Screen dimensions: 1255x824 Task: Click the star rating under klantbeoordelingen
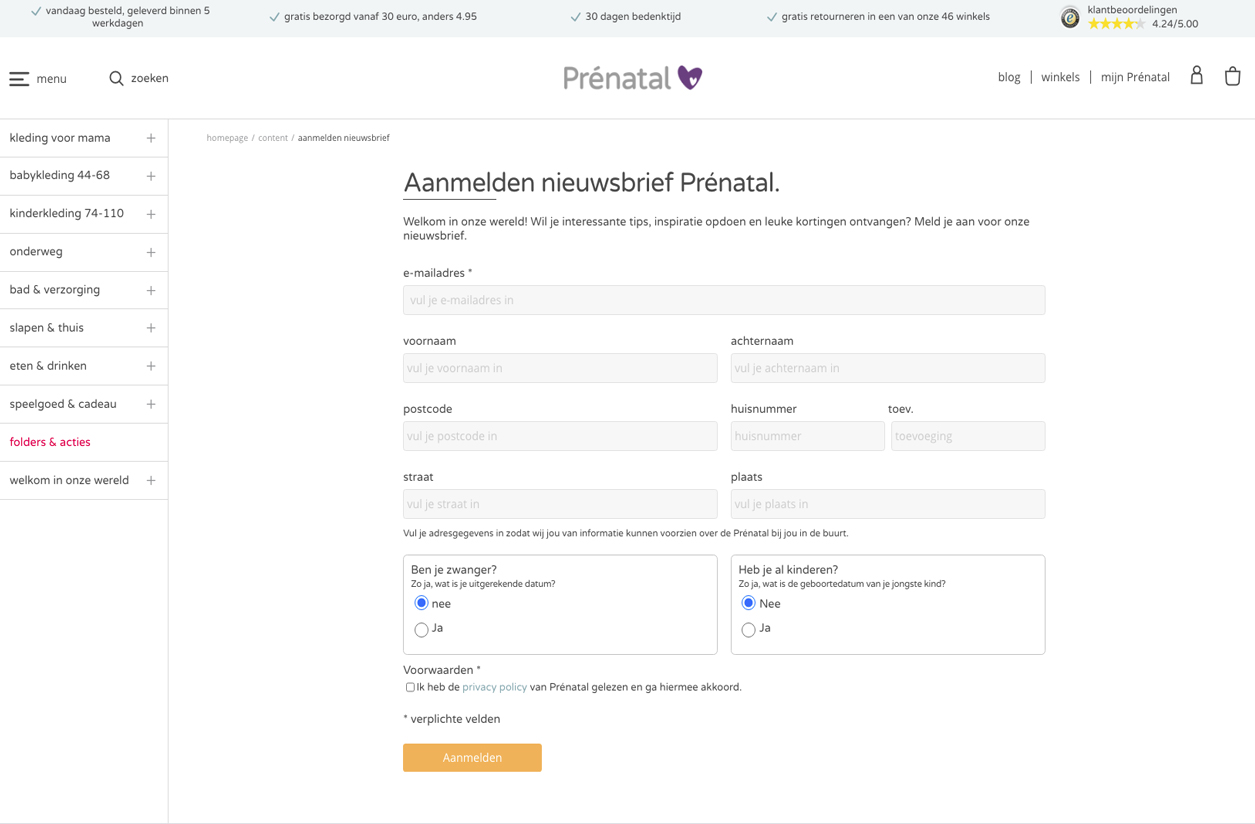click(x=1116, y=24)
